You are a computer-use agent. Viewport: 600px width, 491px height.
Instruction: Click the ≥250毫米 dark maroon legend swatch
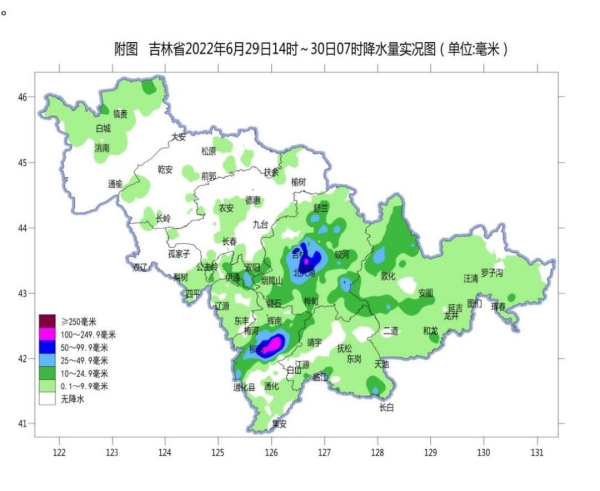tap(47, 320)
